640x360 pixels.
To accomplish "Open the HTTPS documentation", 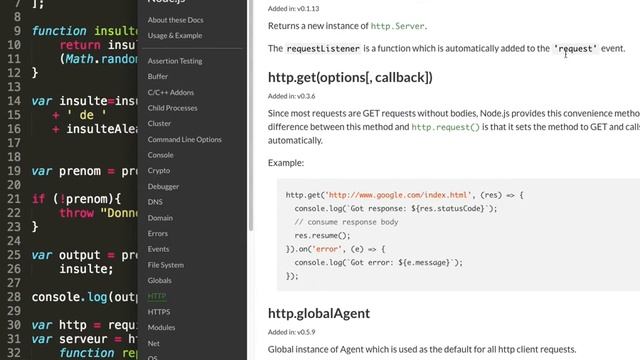I will [159, 312].
